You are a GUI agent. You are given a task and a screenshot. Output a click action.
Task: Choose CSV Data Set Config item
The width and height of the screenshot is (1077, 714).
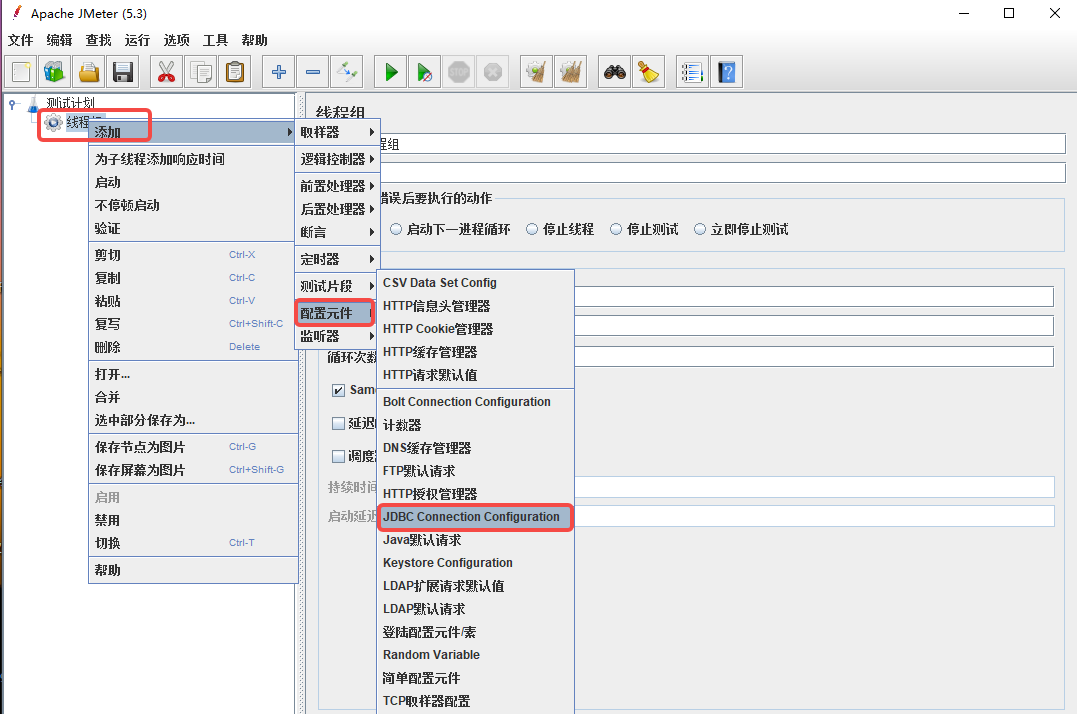440,283
